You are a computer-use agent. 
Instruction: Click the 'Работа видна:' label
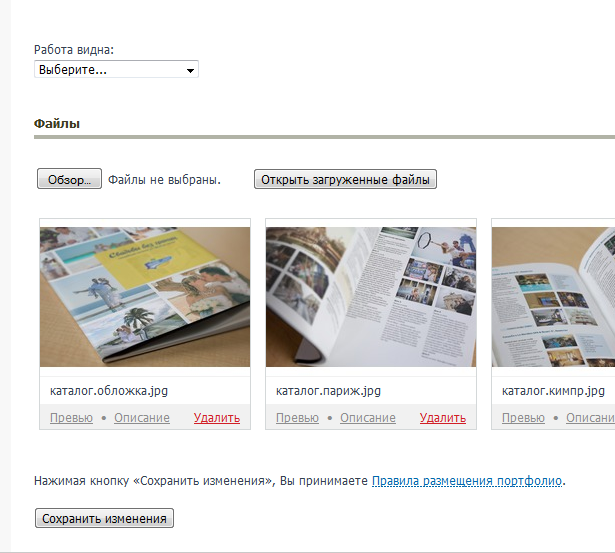[x=74, y=50]
